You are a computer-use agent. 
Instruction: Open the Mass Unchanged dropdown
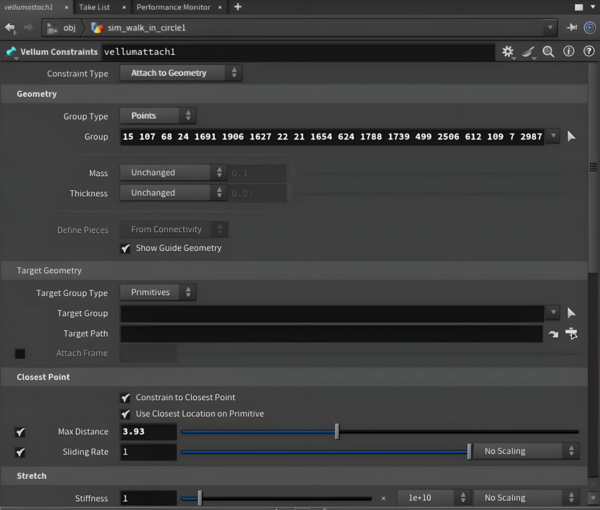tap(172, 173)
